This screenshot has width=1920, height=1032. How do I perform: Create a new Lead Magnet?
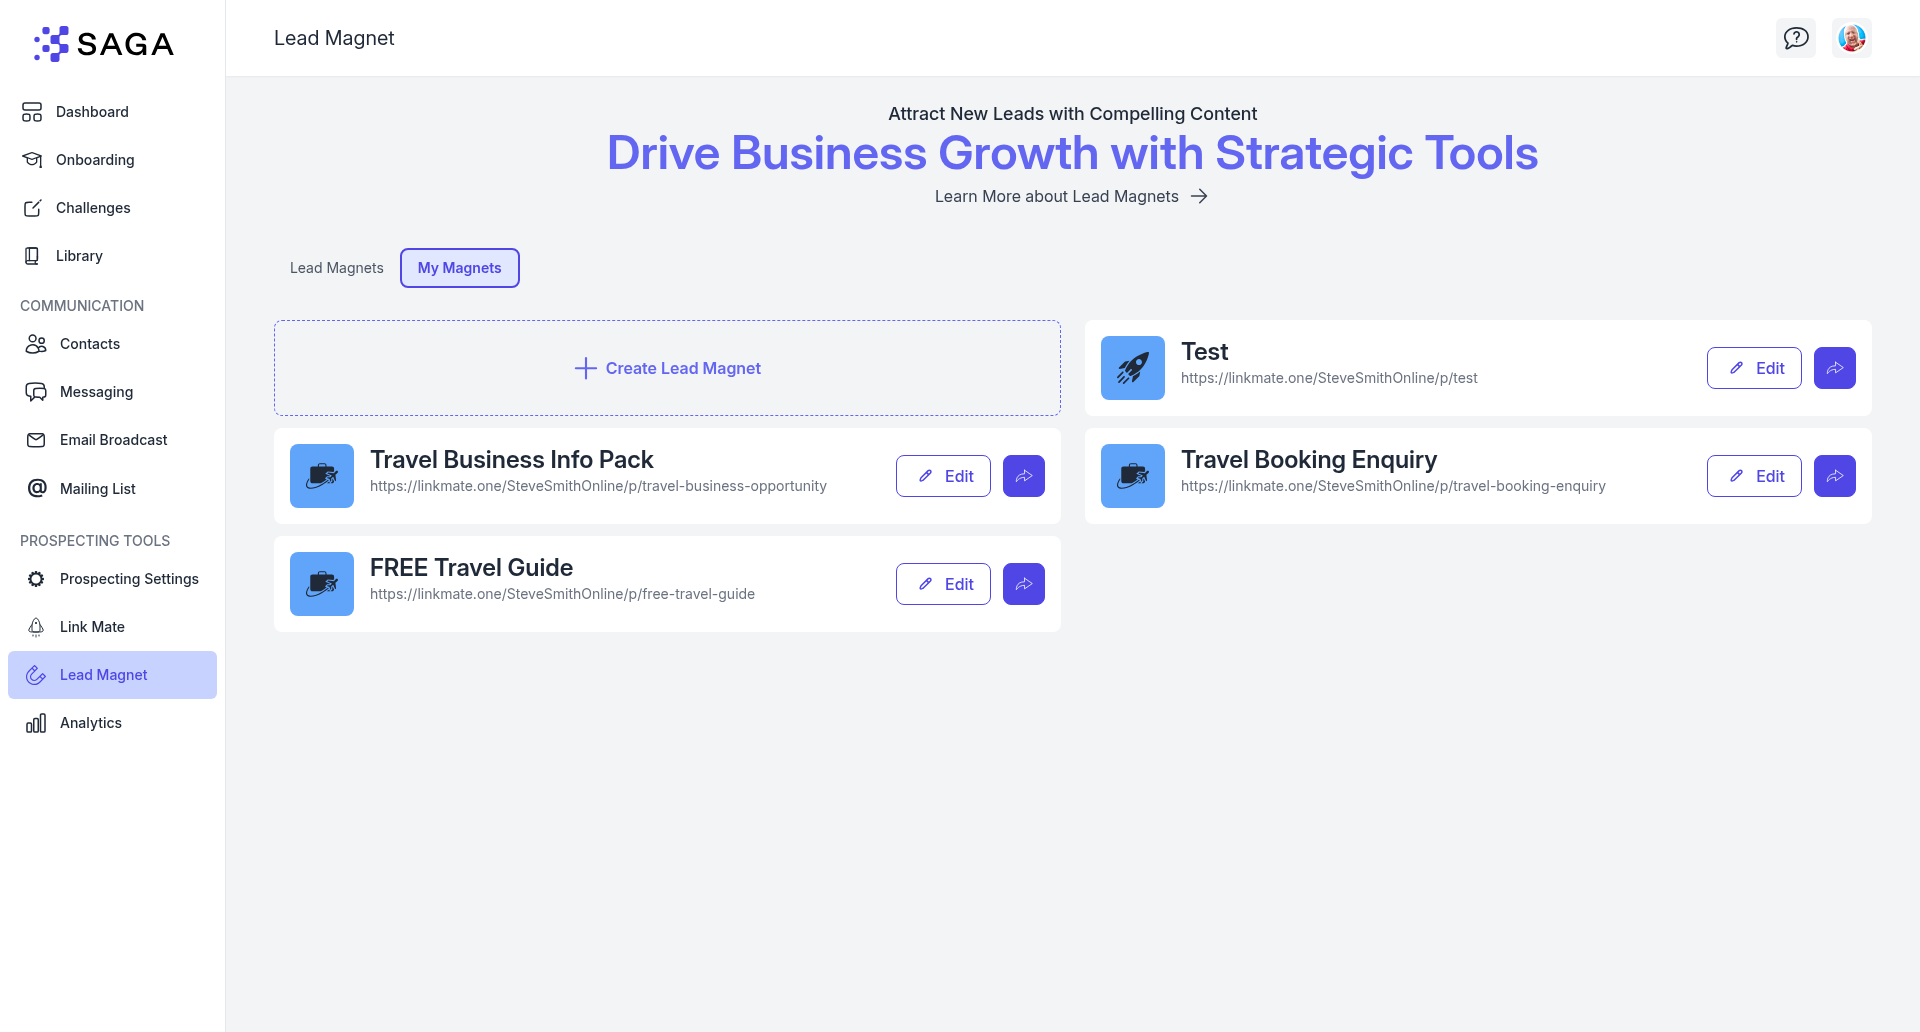(667, 368)
